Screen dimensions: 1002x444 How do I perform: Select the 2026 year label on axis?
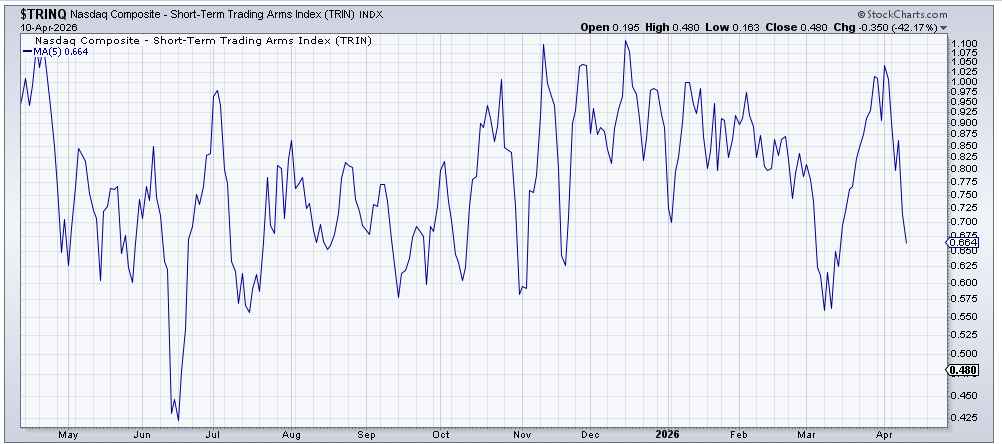click(664, 435)
